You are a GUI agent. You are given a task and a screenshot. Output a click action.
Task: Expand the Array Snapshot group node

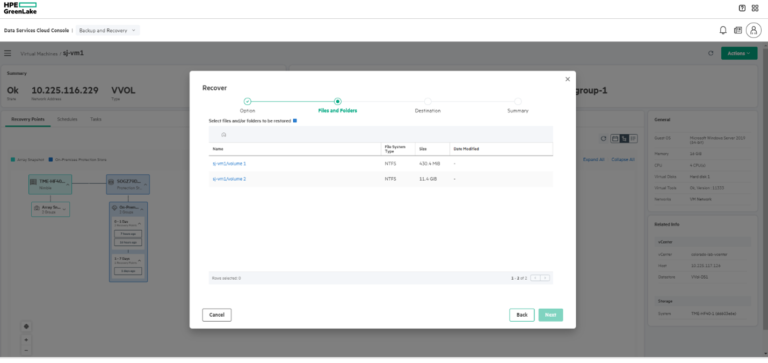pyautogui.click(x=65, y=209)
